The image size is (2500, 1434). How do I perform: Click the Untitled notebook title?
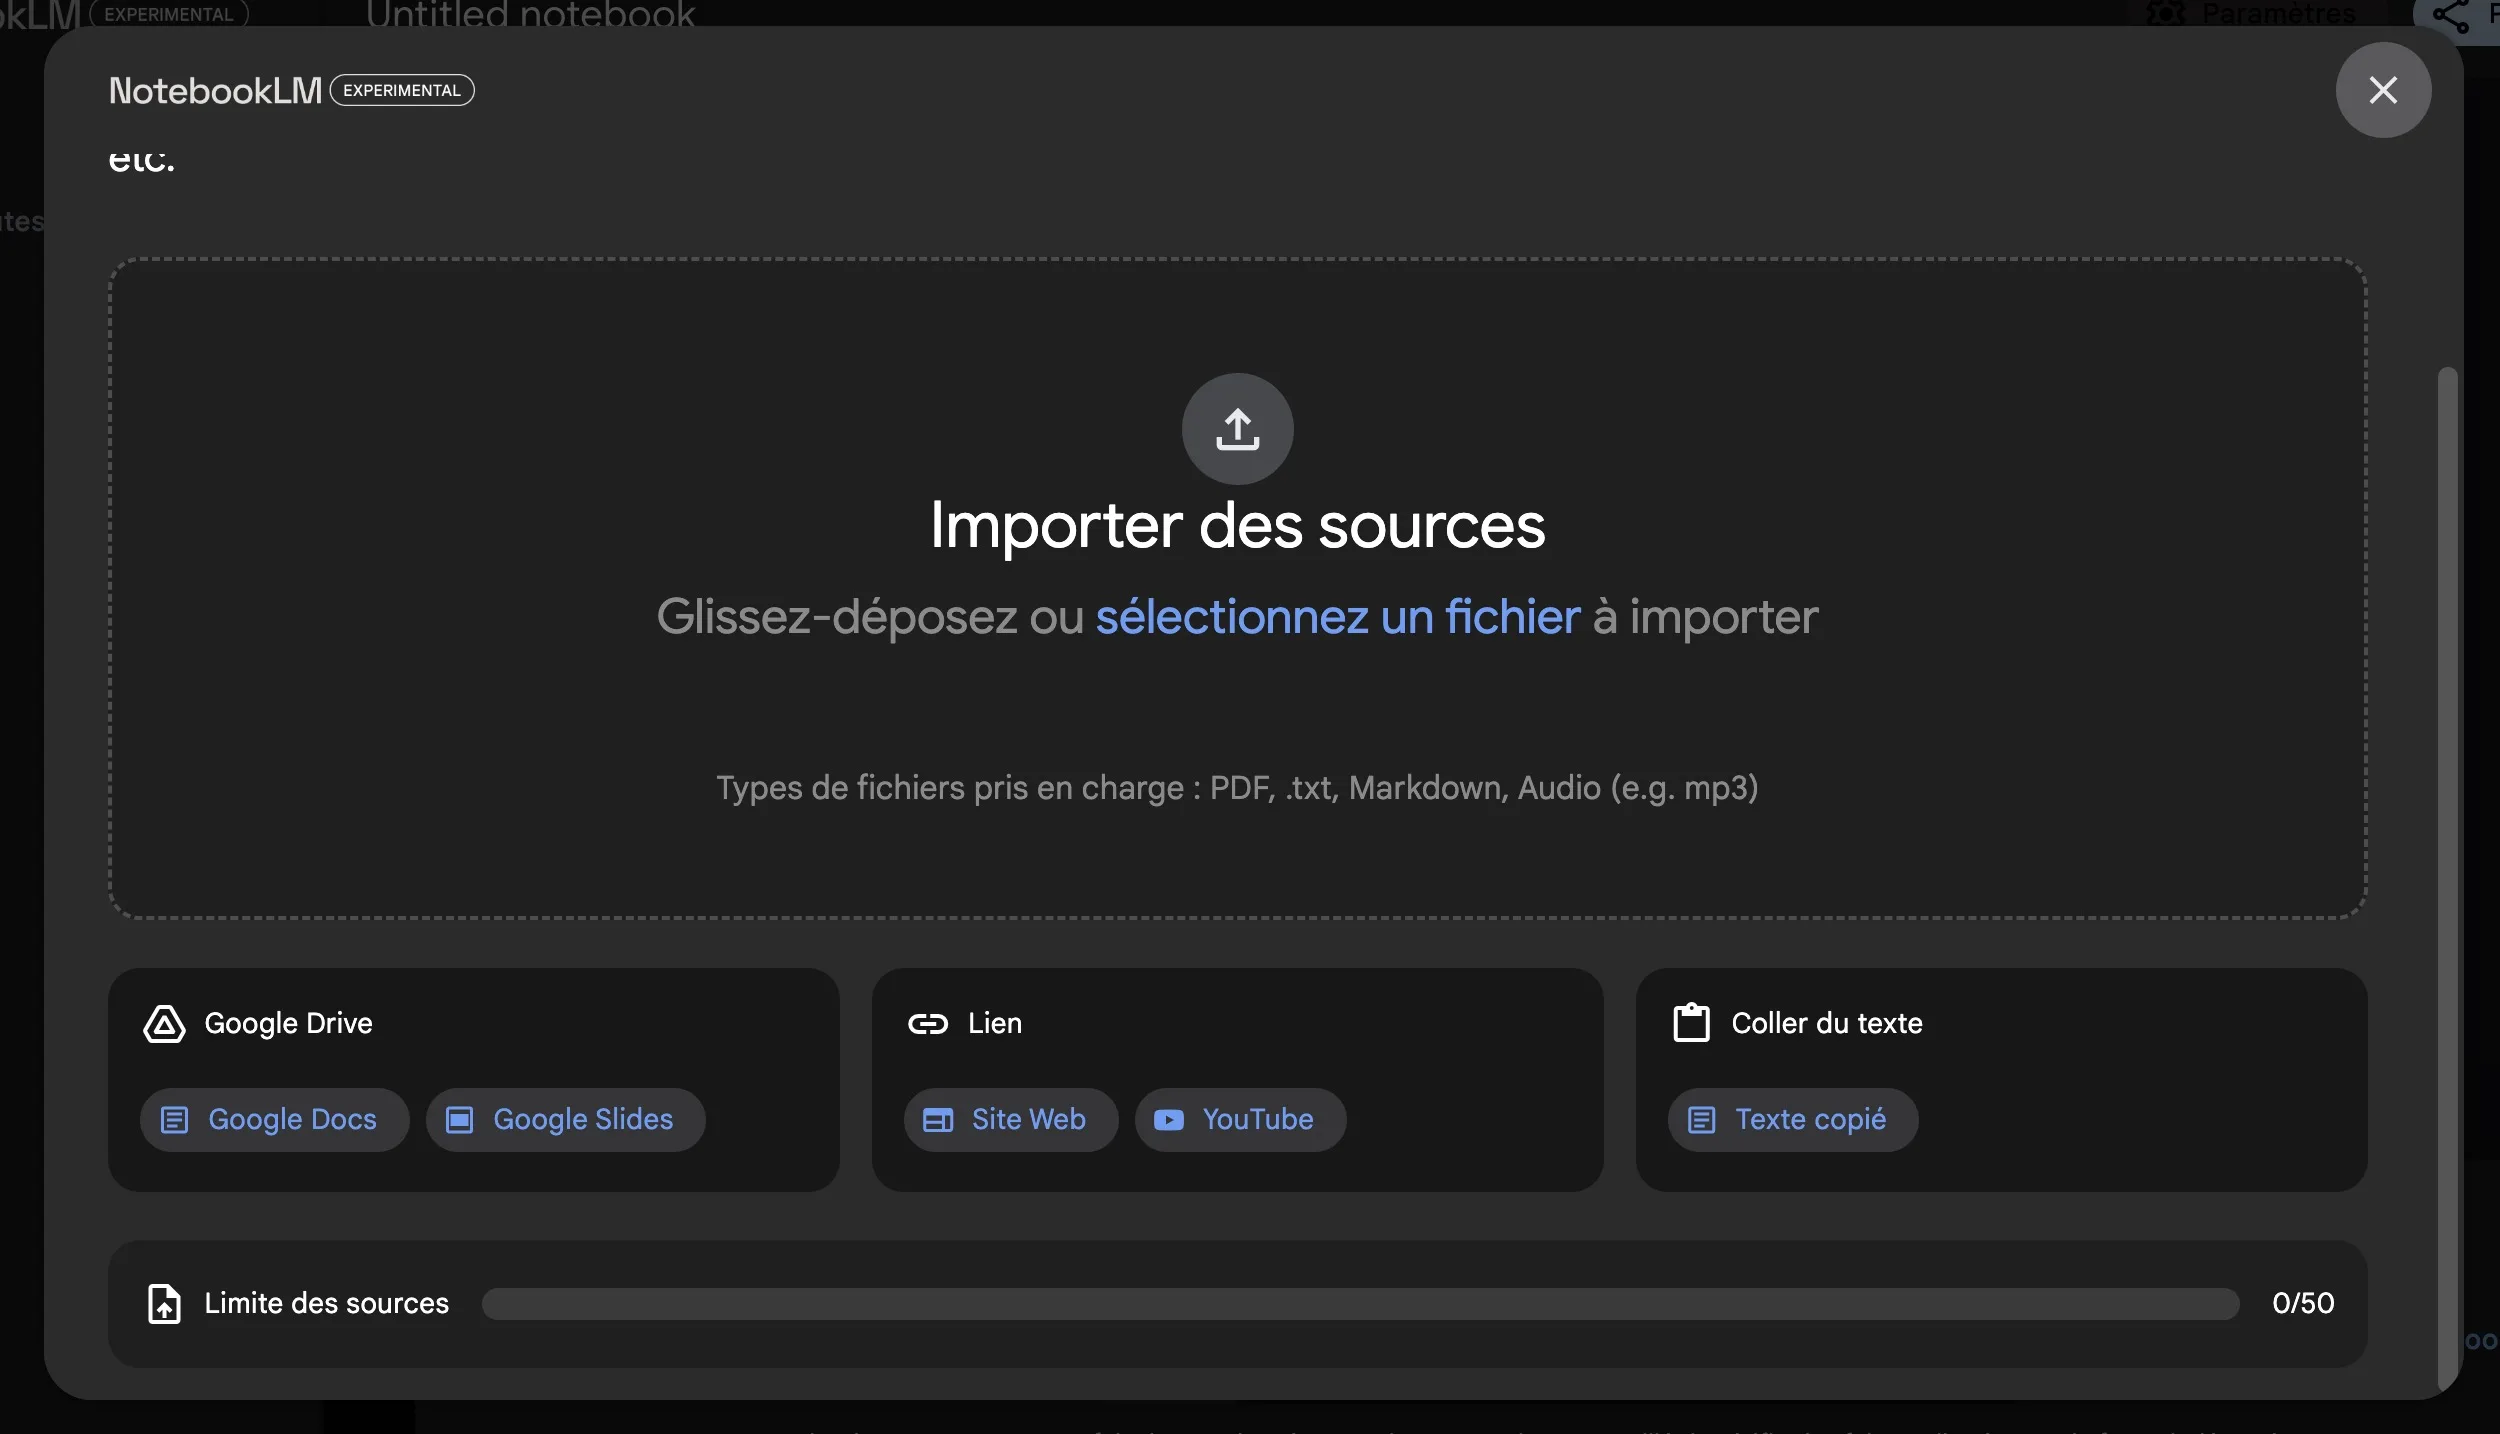tap(530, 14)
